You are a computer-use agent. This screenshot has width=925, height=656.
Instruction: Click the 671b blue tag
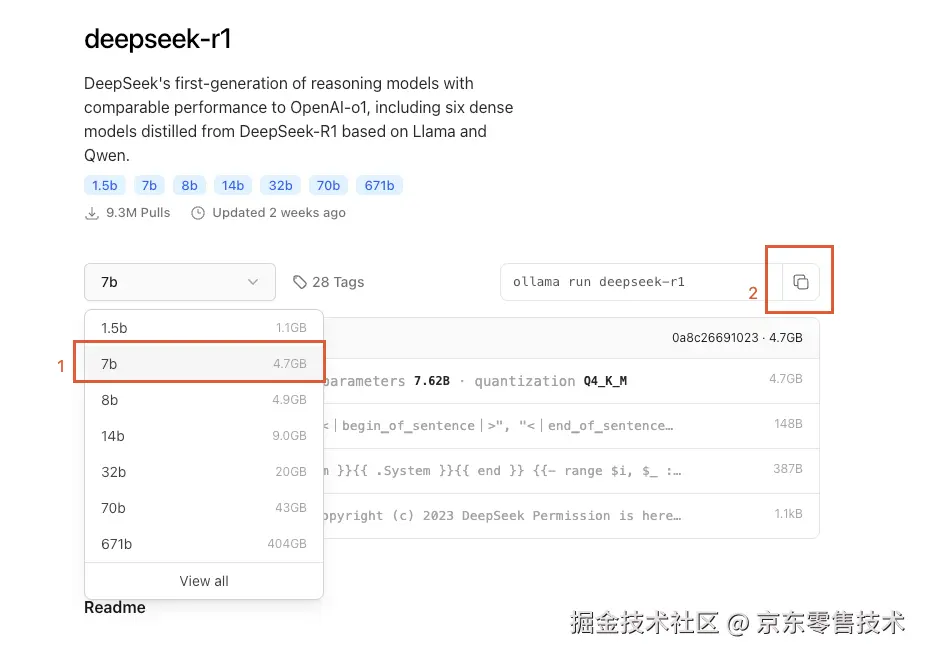click(x=379, y=185)
